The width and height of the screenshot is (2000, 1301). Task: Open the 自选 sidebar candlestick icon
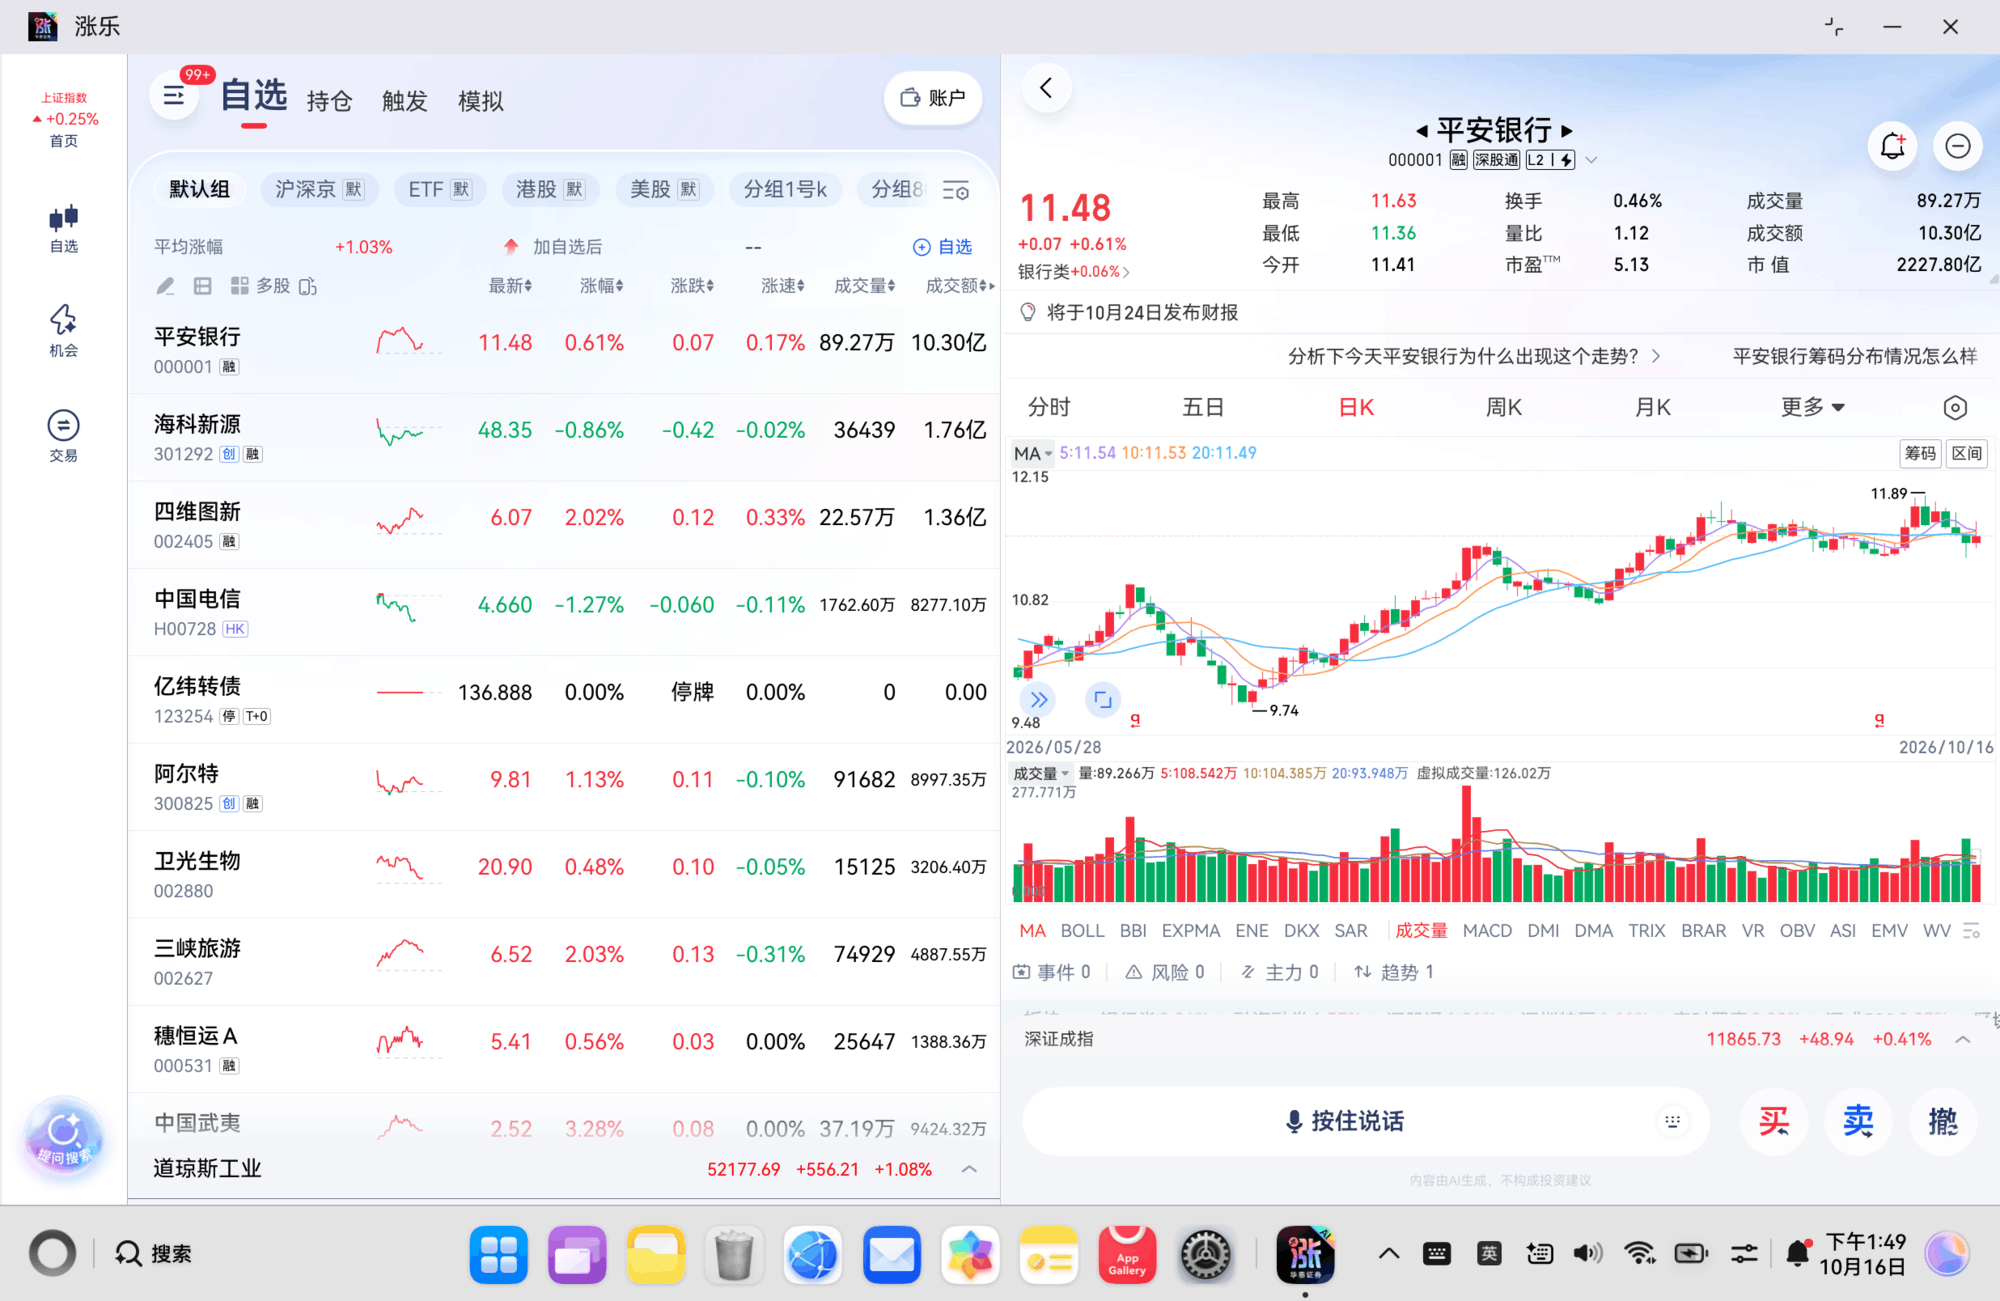tap(63, 228)
